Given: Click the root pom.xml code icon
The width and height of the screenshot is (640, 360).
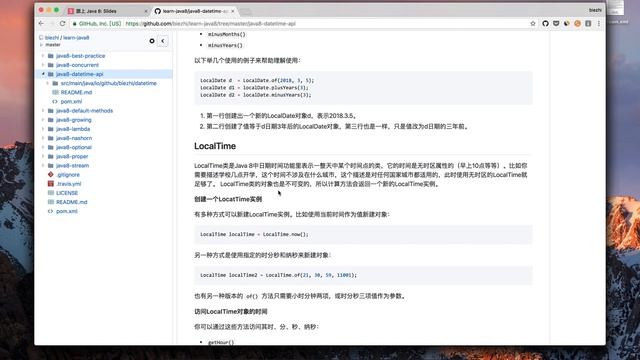Looking at the screenshot, I should click(x=51, y=211).
